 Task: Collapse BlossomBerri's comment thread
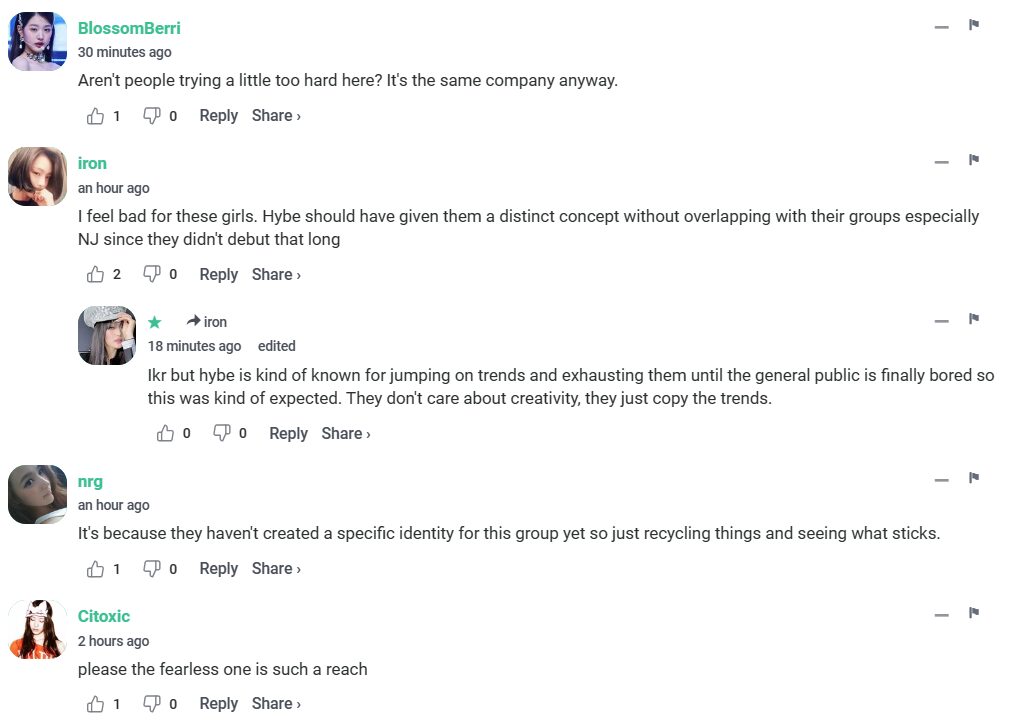tap(941, 27)
